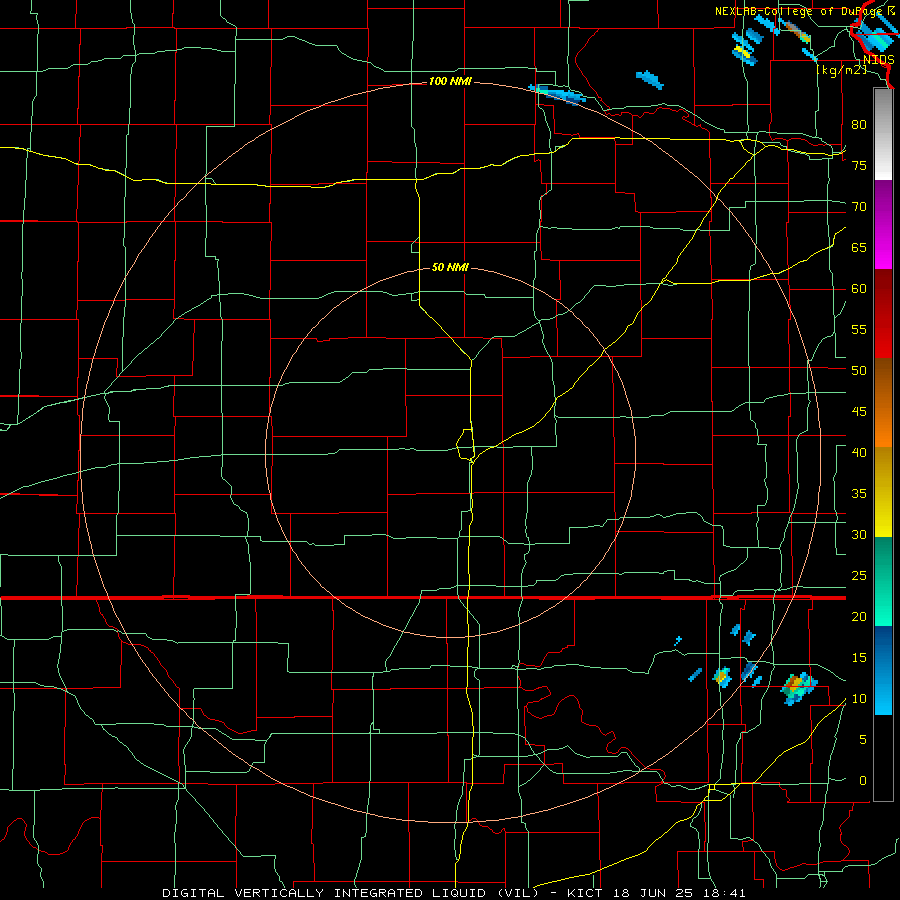Viewport: 900px width, 900px height.
Task: Click the 50 NMI range ring label
Action: pos(450,267)
